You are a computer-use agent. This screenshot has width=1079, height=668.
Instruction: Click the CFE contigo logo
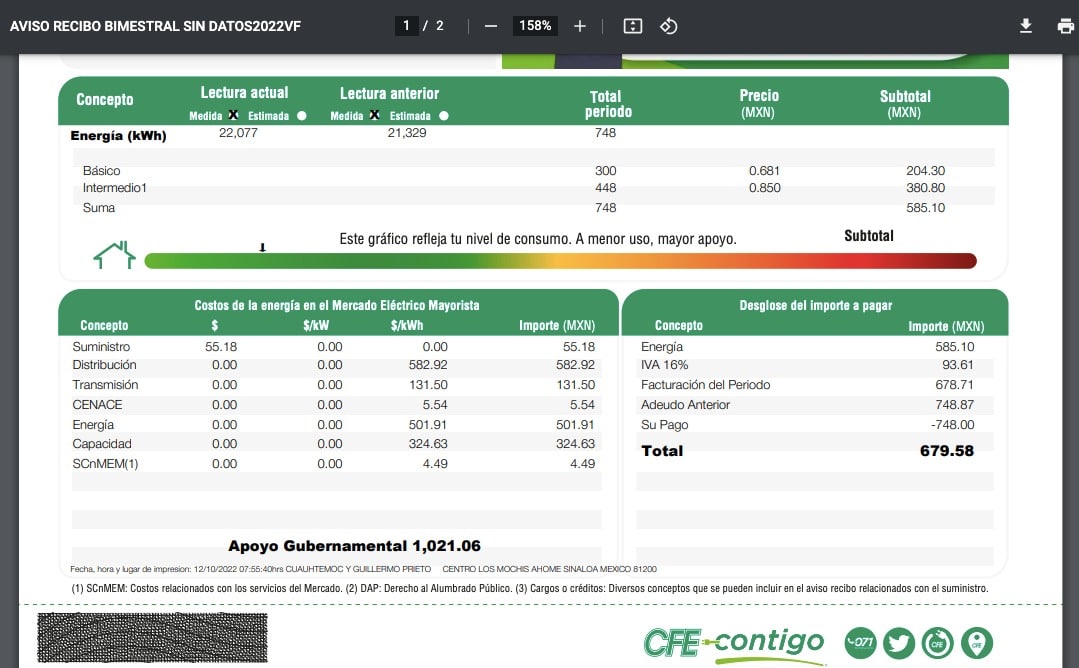click(x=734, y=645)
